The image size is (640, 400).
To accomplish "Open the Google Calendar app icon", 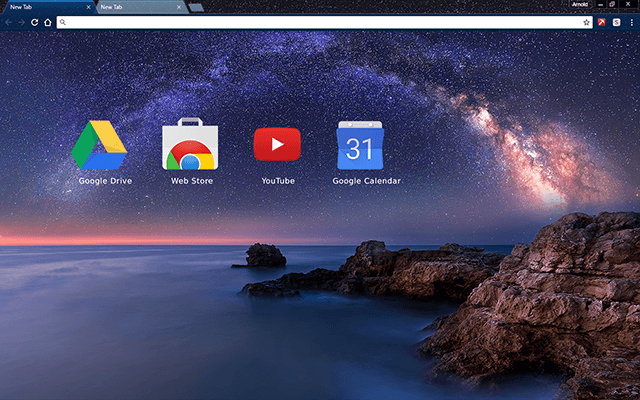I will pyautogui.click(x=360, y=146).
